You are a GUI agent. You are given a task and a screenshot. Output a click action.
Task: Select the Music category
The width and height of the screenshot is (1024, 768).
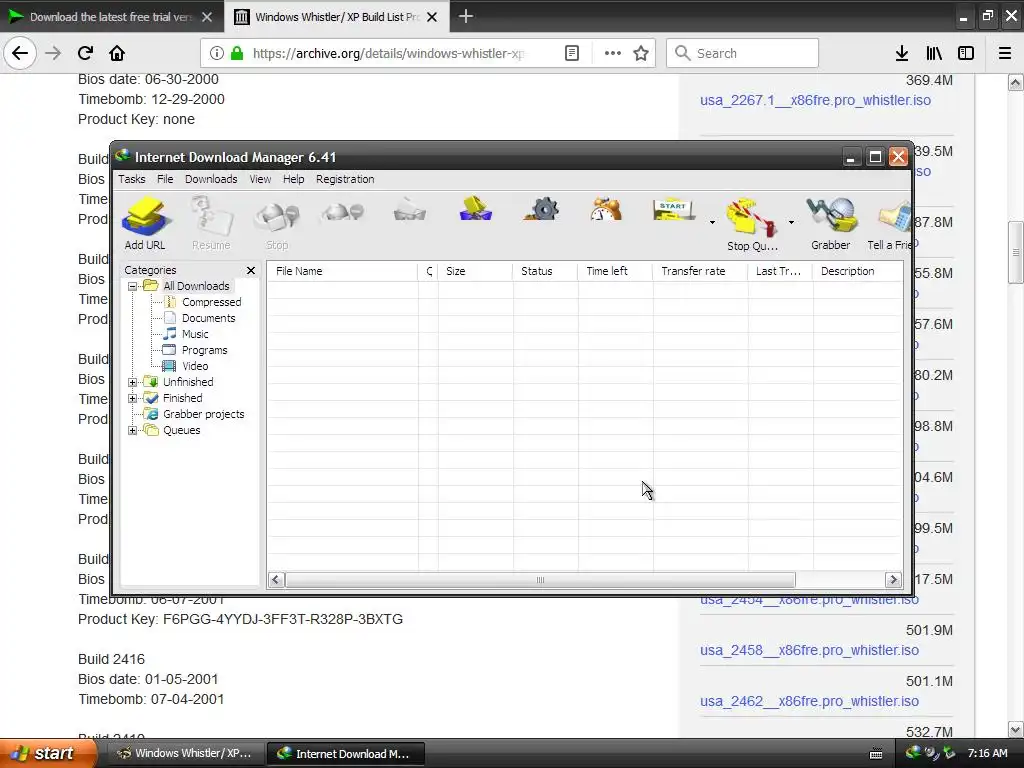tap(195, 334)
